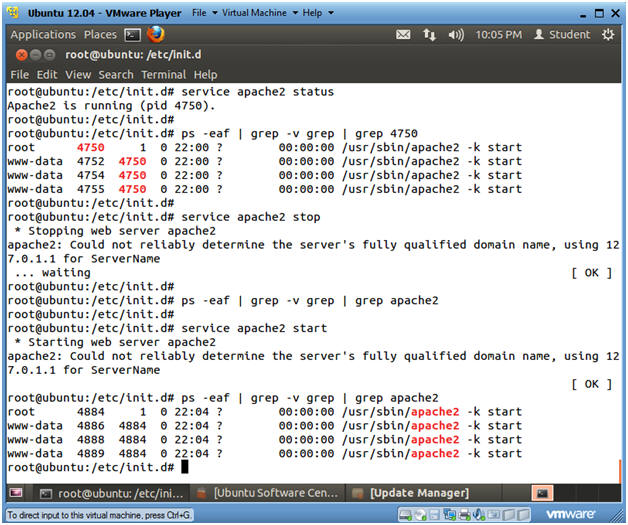
Task: Click '* Stopping web server apache2' line
Action: [x=115, y=231]
